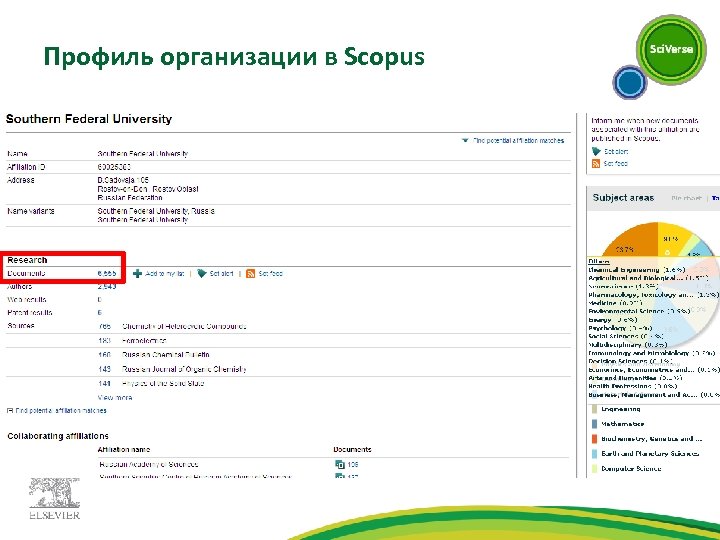Click the Southern Federal University page heading

89,119
